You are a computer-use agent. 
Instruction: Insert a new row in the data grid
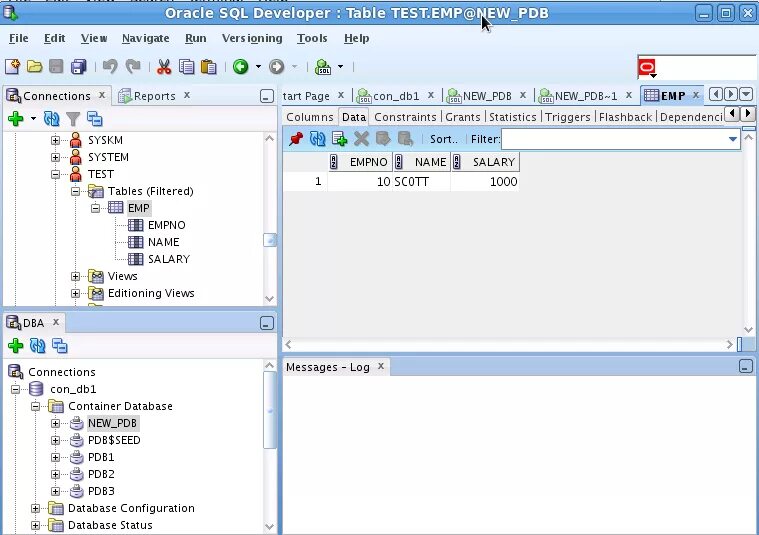click(339, 139)
